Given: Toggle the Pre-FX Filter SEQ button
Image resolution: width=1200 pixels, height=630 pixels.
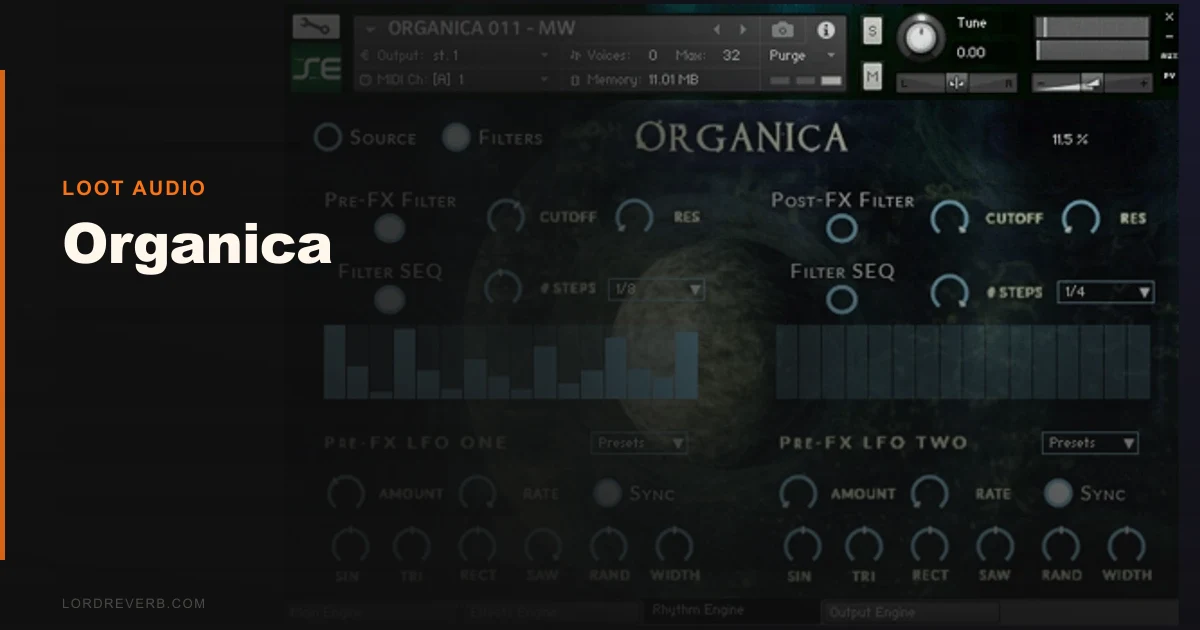Looking at the screenshot, I should tap(389, 299).
